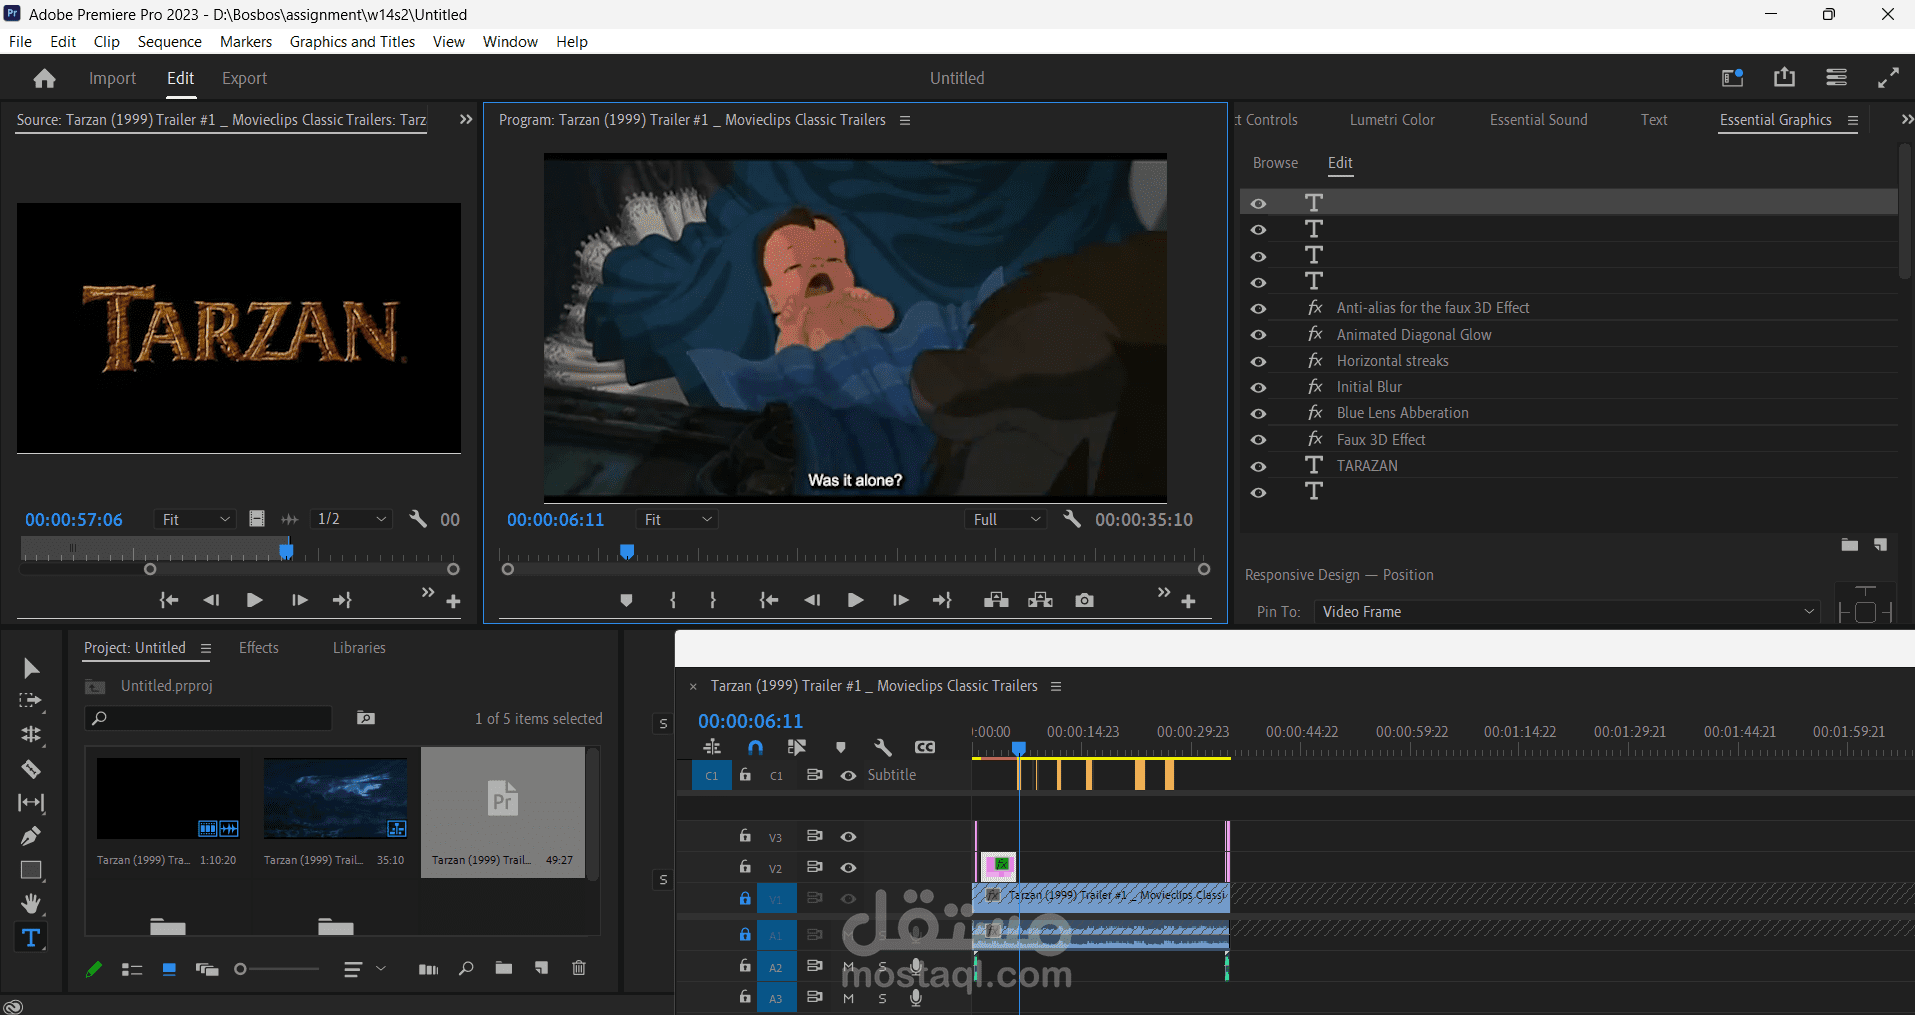Image resolution: width=1915 pixels, height=1015 pixels.
Task: Open the Full playback resolution dropdown
Action: (x=1007, y=520)
